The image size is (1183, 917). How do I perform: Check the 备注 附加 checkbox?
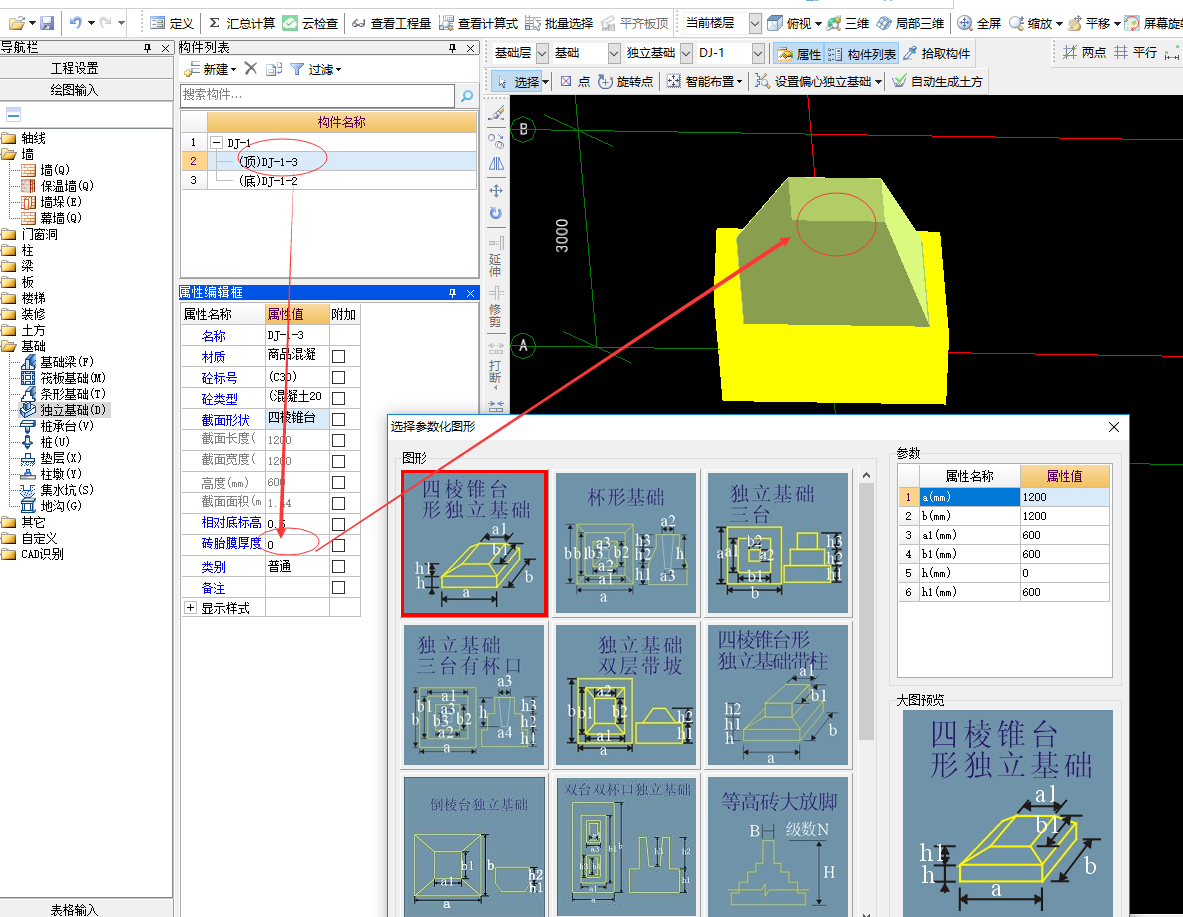[339, 587]
